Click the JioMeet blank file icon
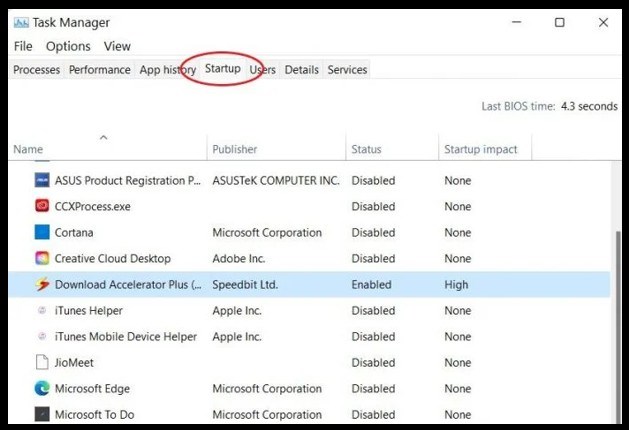The image size is (629, 430). point(42,362)
